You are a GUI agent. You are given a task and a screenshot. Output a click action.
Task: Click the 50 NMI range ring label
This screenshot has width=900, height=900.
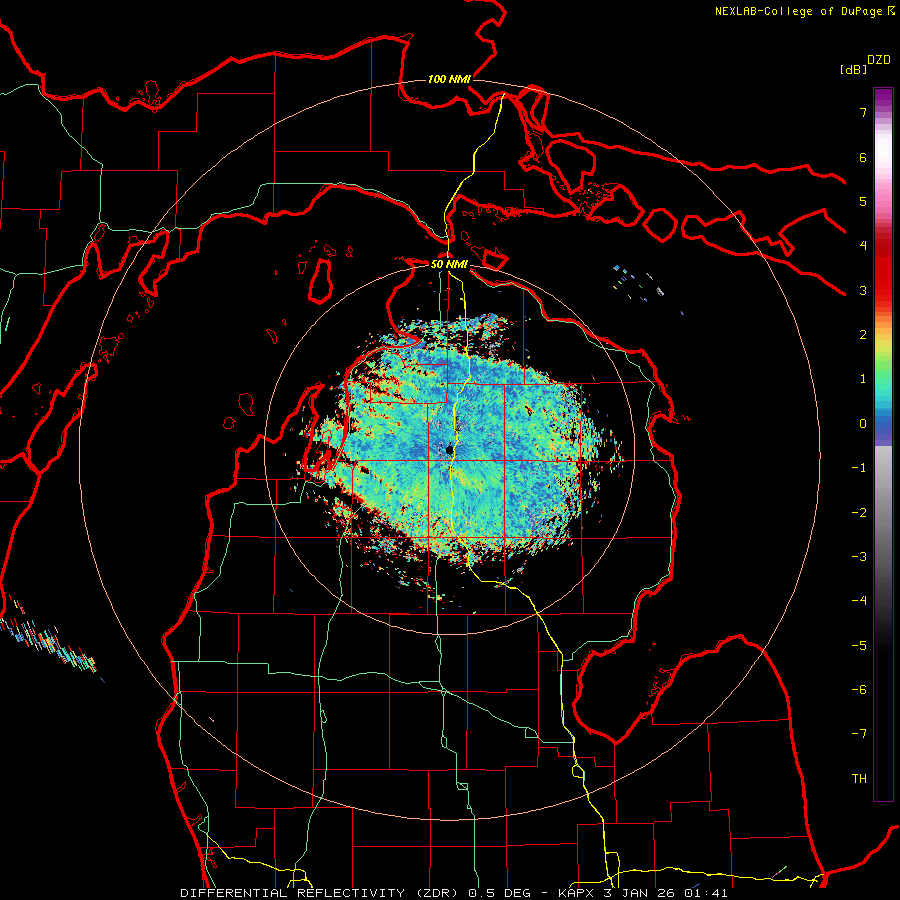coord(449,264)
